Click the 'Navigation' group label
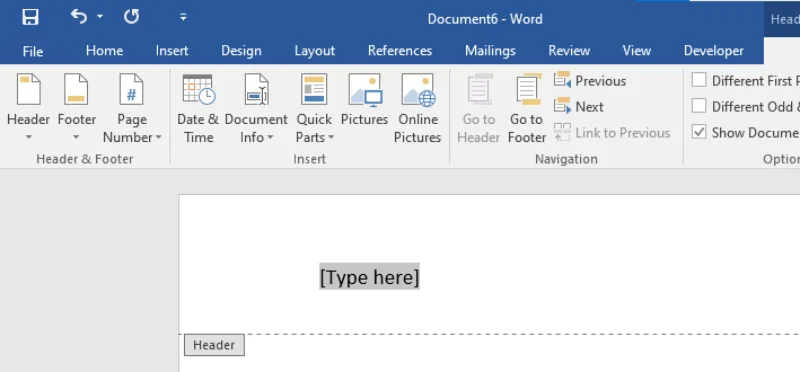The height and width of the screenshot is (372, 800). pyautogui.click(x=566, y=159)
